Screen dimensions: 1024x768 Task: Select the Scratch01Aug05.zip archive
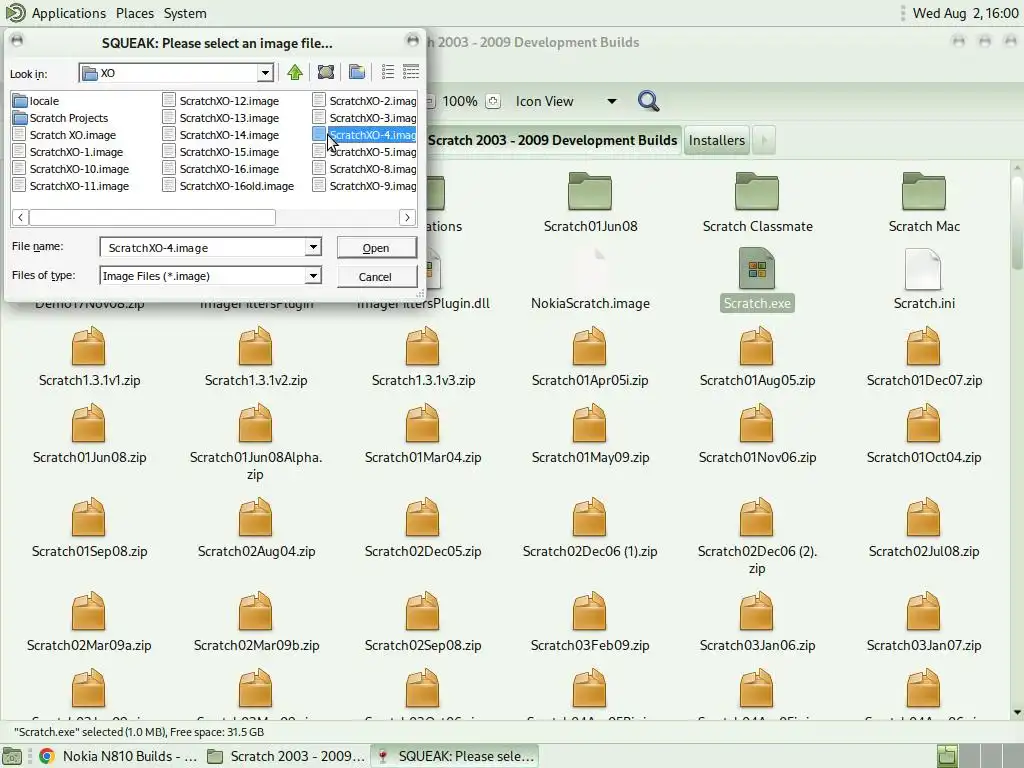[757, 358]
